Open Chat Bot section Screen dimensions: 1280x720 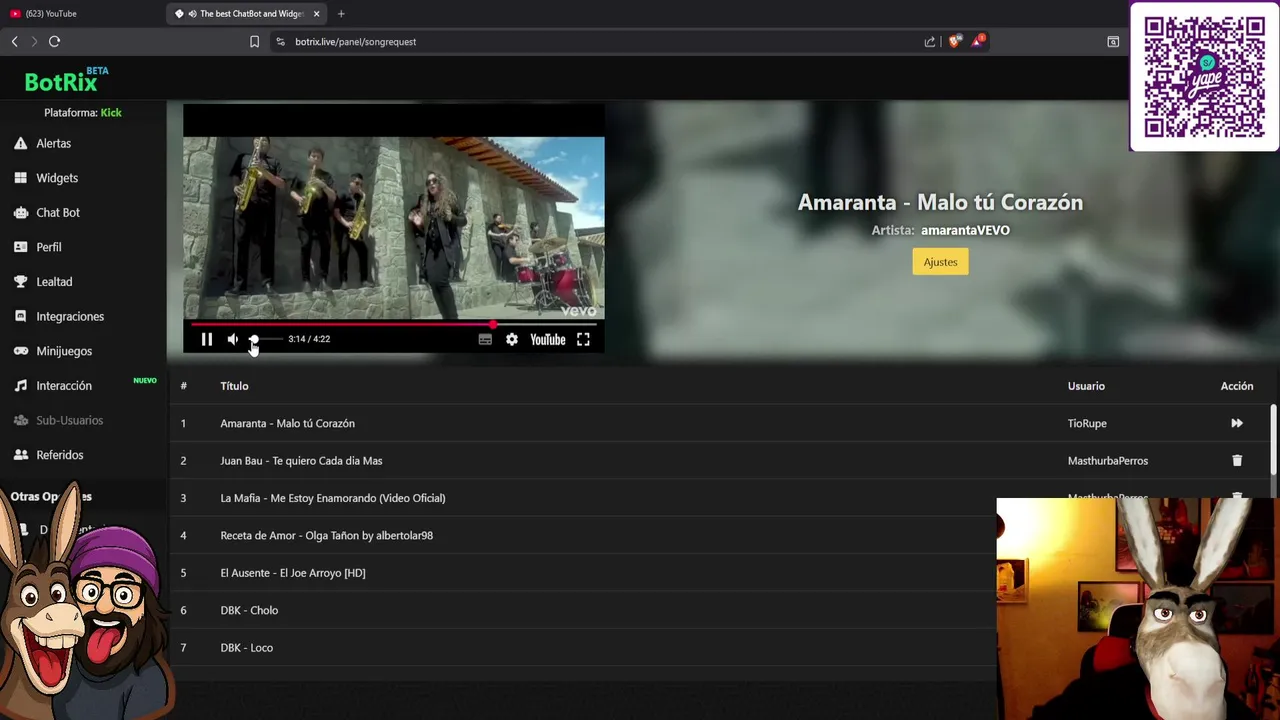pos(58,212)
